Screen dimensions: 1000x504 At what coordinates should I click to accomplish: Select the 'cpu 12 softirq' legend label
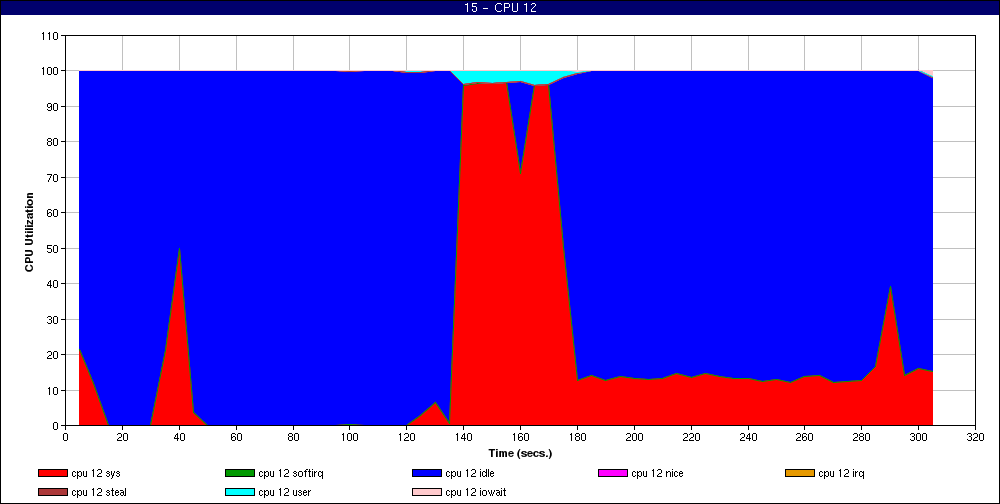pyautogui.click(x=291, y=473)
